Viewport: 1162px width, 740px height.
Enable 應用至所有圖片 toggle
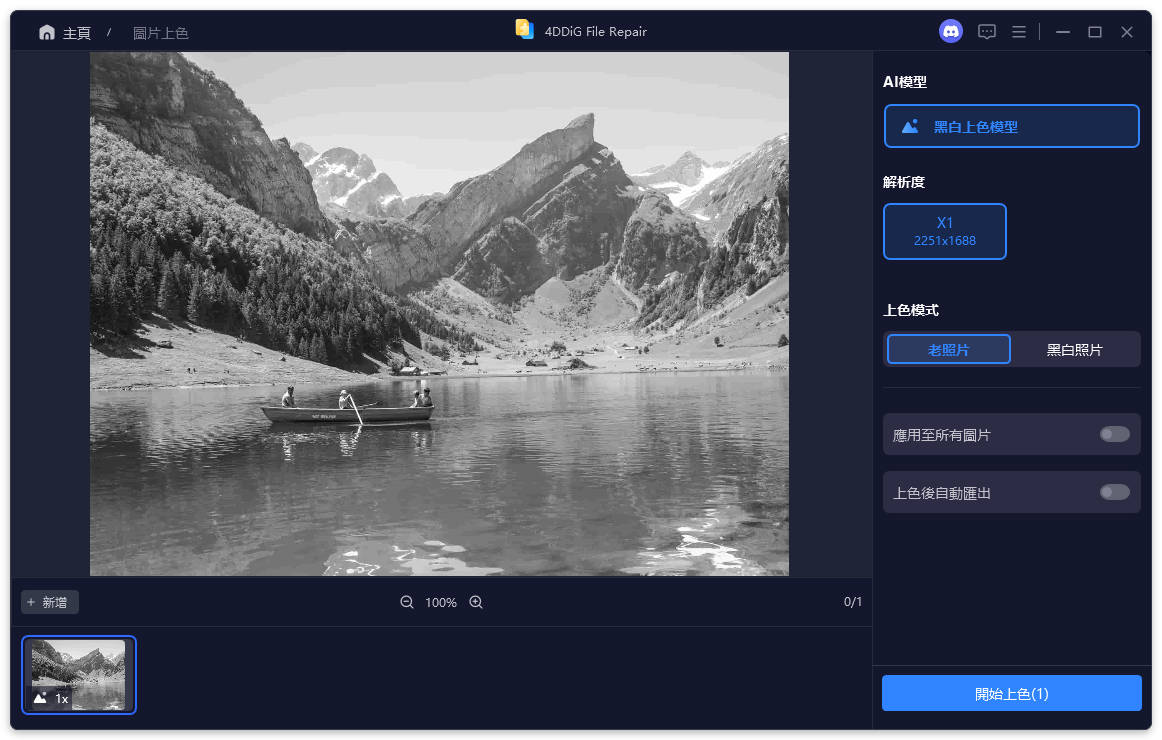[x=1114, y=434]
